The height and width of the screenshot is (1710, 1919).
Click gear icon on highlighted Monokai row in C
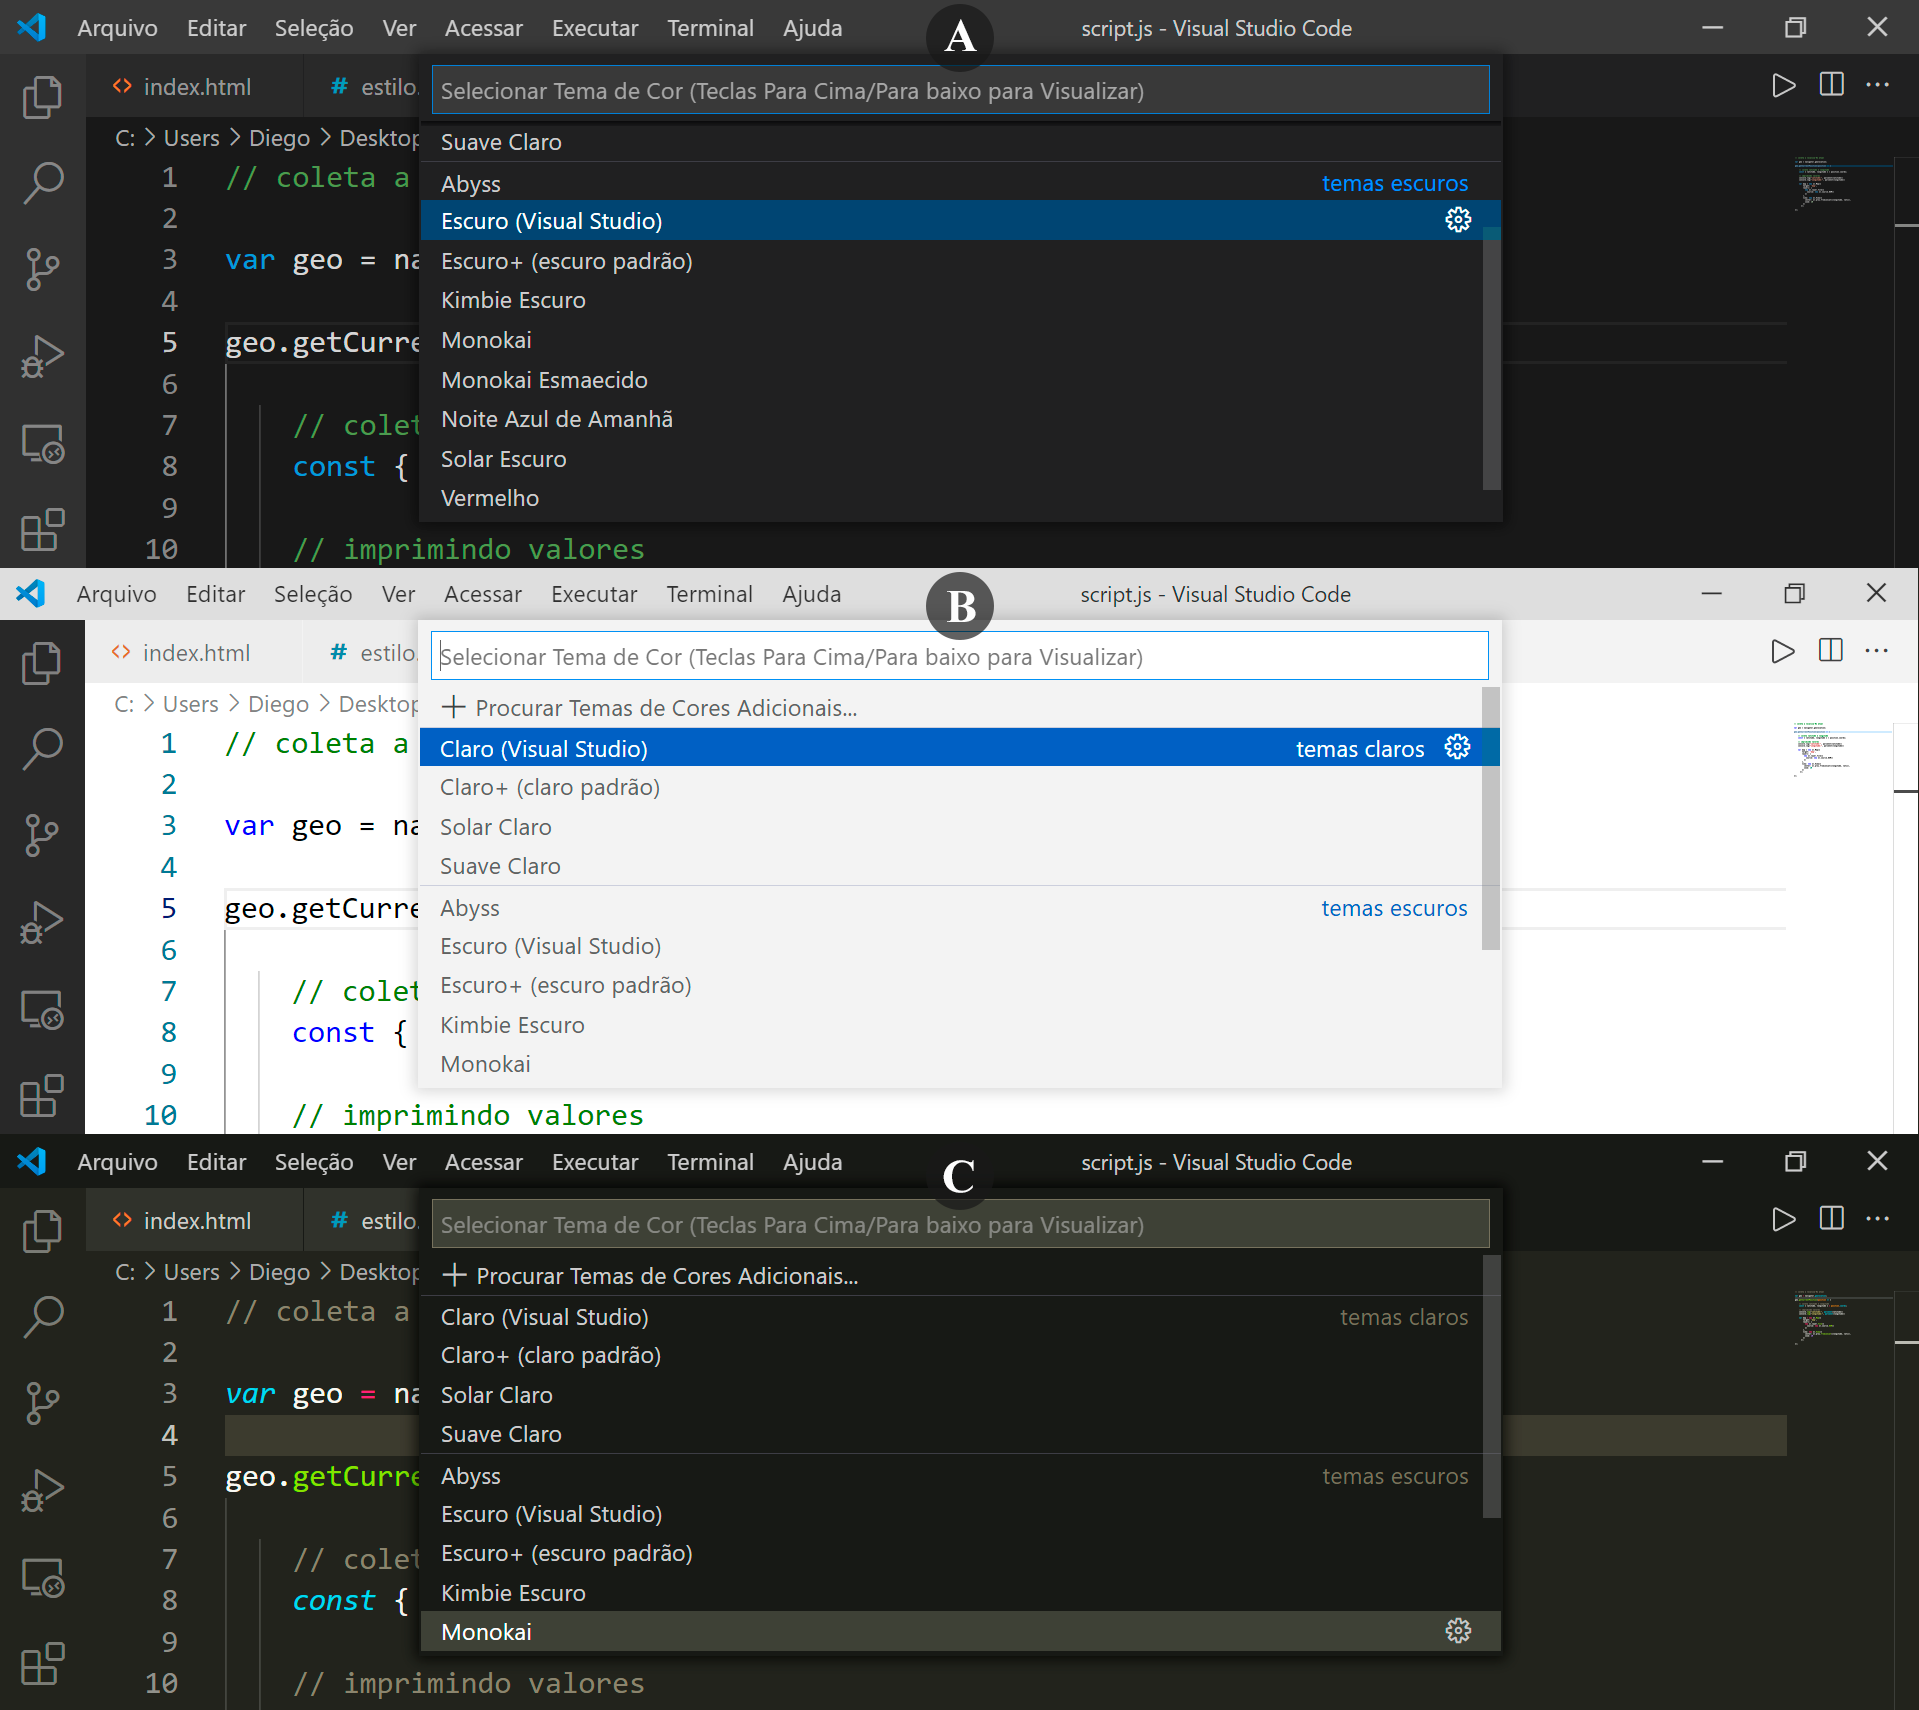pyautogui.click(x=1458, y=1631)
